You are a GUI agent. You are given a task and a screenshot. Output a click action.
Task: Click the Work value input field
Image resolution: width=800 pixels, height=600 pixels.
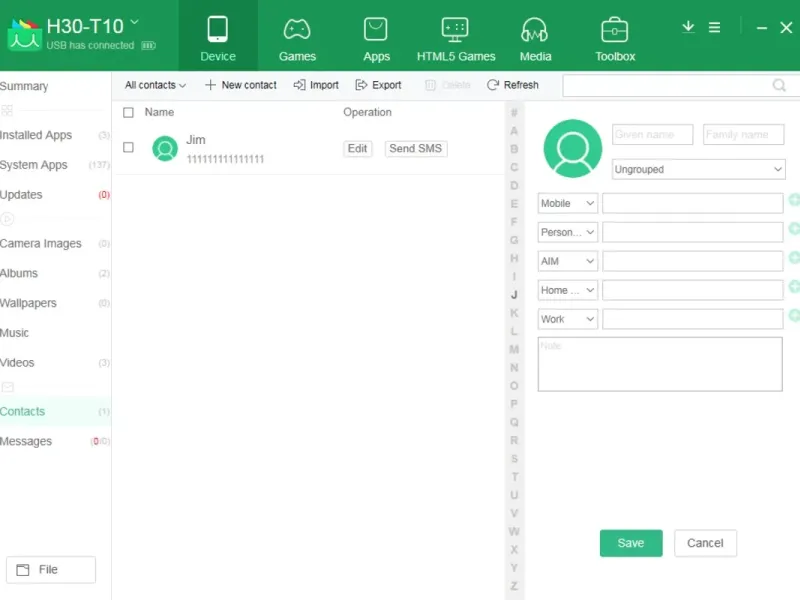tap(692, 319)
